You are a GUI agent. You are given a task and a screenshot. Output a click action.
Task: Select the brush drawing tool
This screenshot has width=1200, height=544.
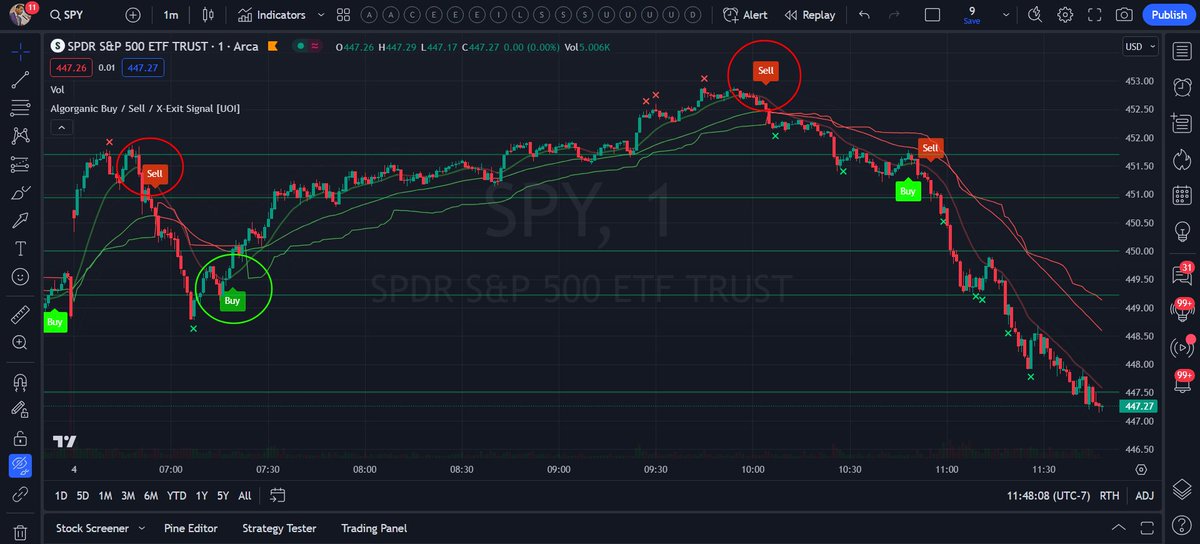(x=20, y=192)
